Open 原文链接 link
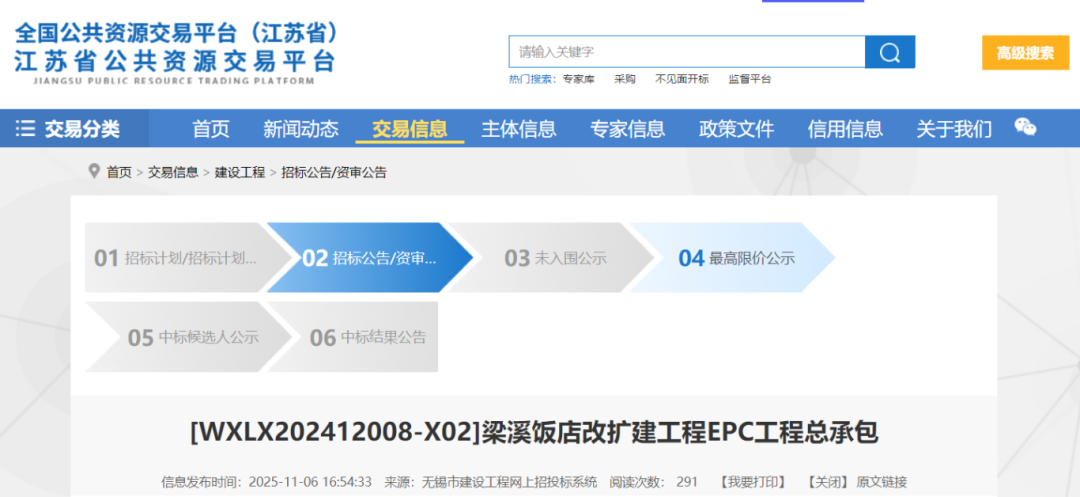The width and height of the screenshot is (1080, 497). 882,482
